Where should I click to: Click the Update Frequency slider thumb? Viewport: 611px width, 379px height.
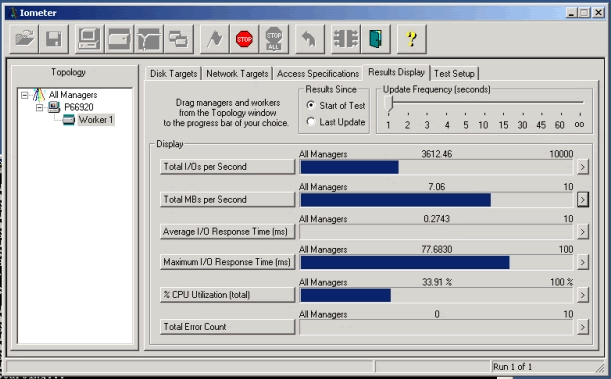(x=388, y=104)
